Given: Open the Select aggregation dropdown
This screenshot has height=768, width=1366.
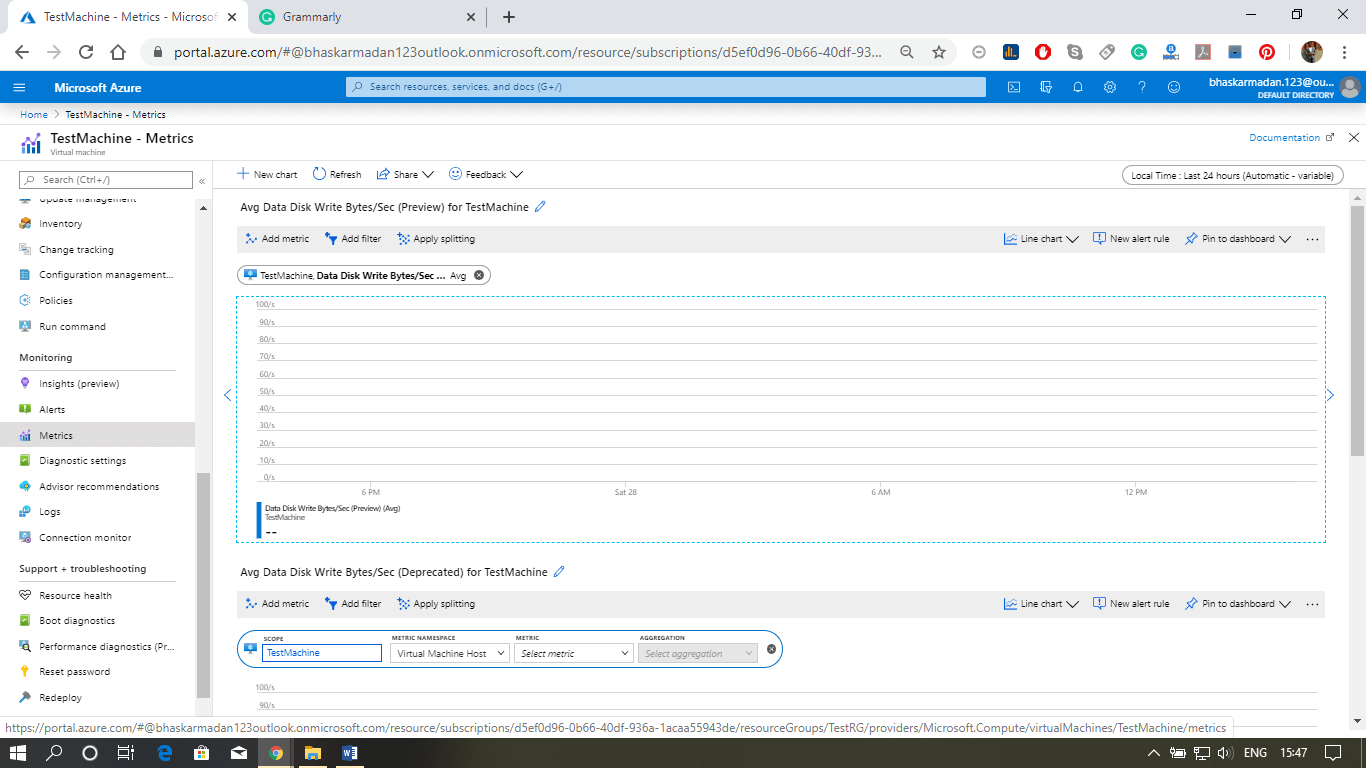Looking at the screenshot, I should 698,653.
